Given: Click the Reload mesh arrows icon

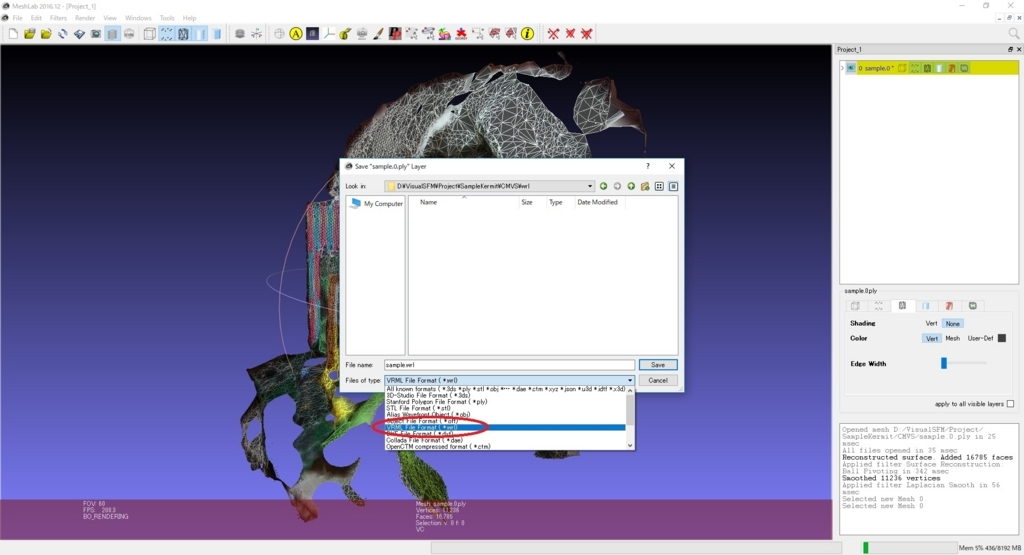Looking at the screenshot, I should [x=63, y=34].
